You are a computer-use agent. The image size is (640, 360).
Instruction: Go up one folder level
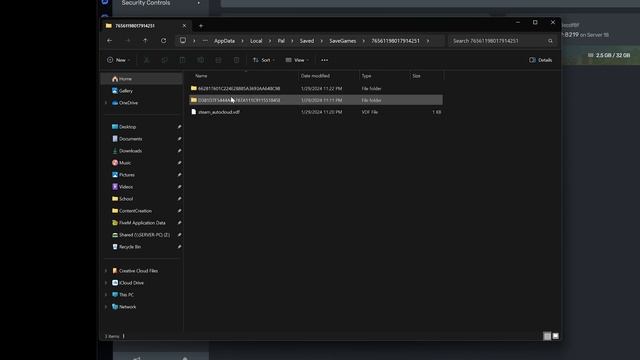(145, 41)
